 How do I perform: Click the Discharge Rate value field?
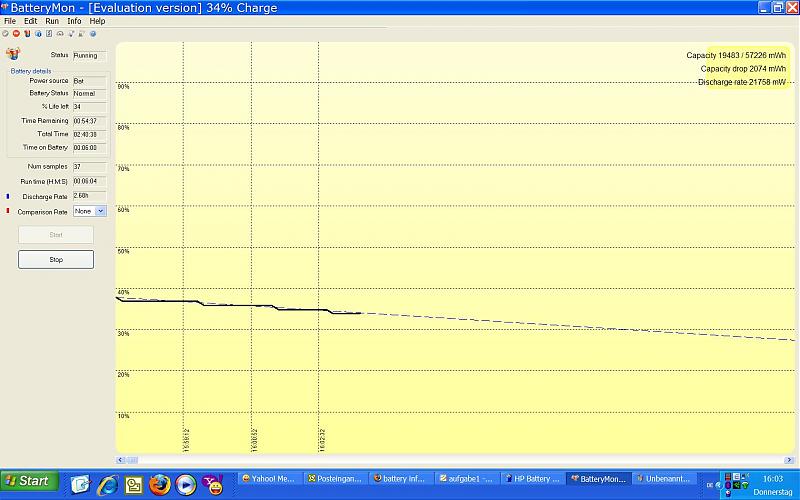(85, 196)
